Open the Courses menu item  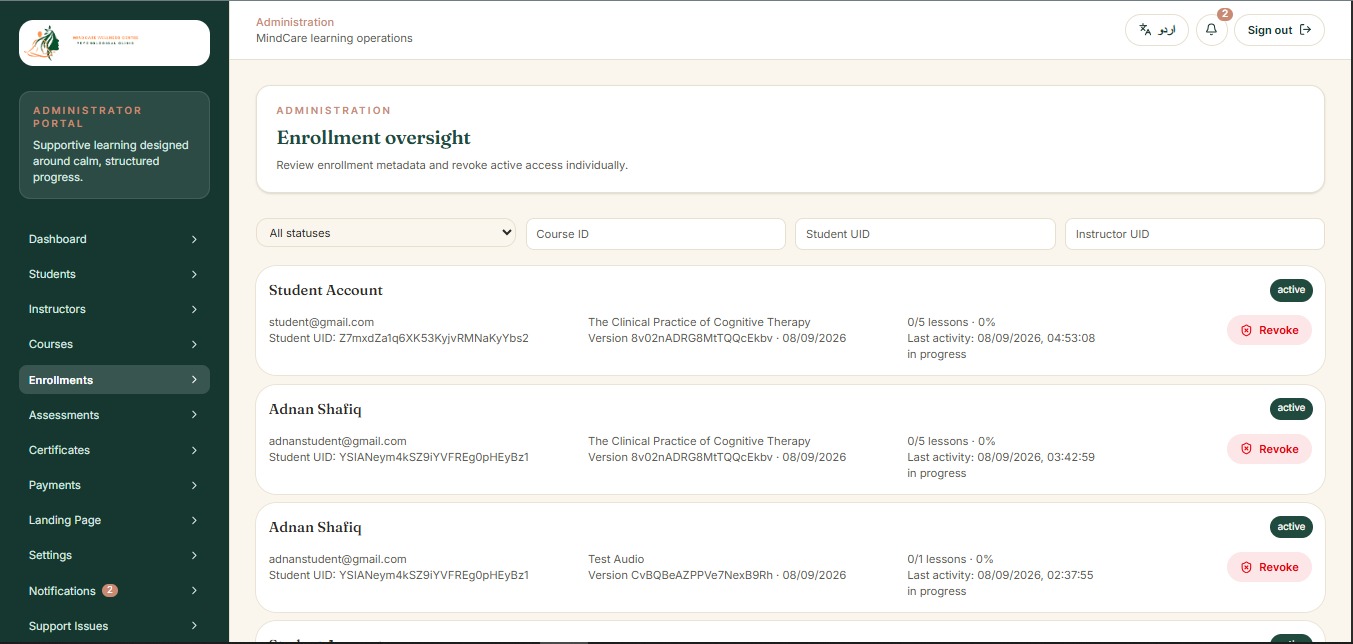coord(114,344)
